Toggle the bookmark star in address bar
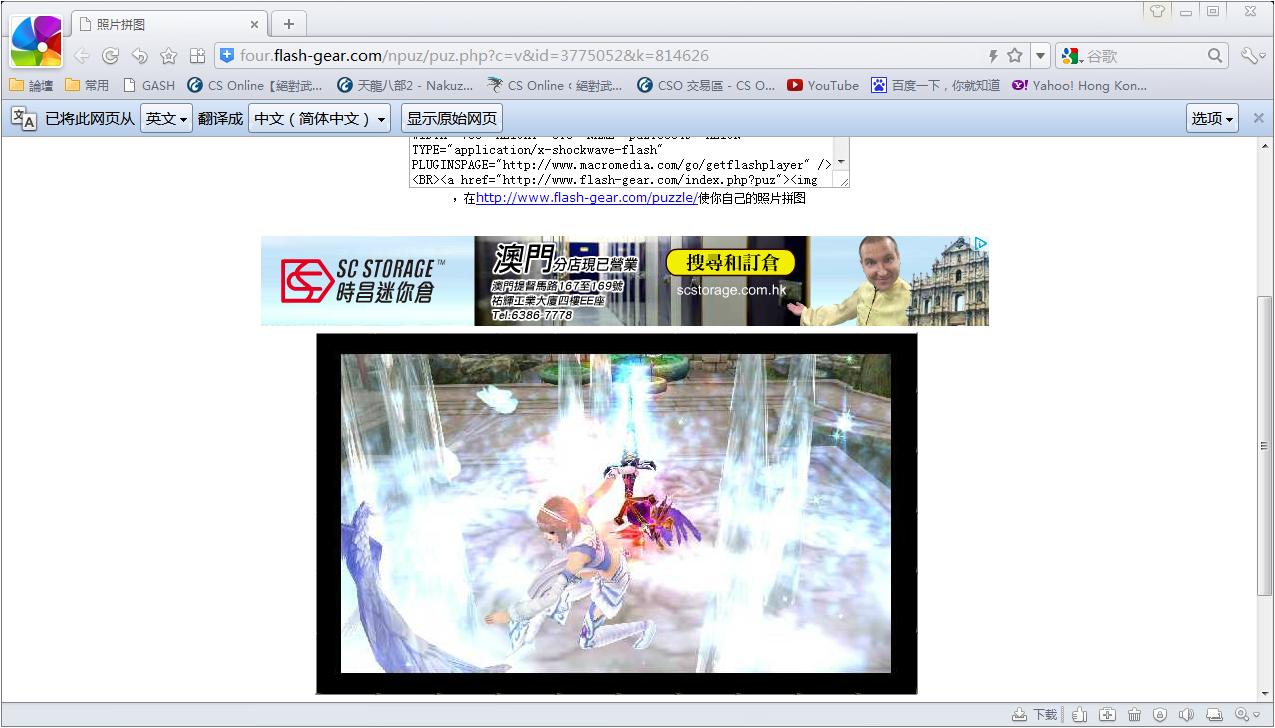 pyautogui.click(x=1015, y=56)
